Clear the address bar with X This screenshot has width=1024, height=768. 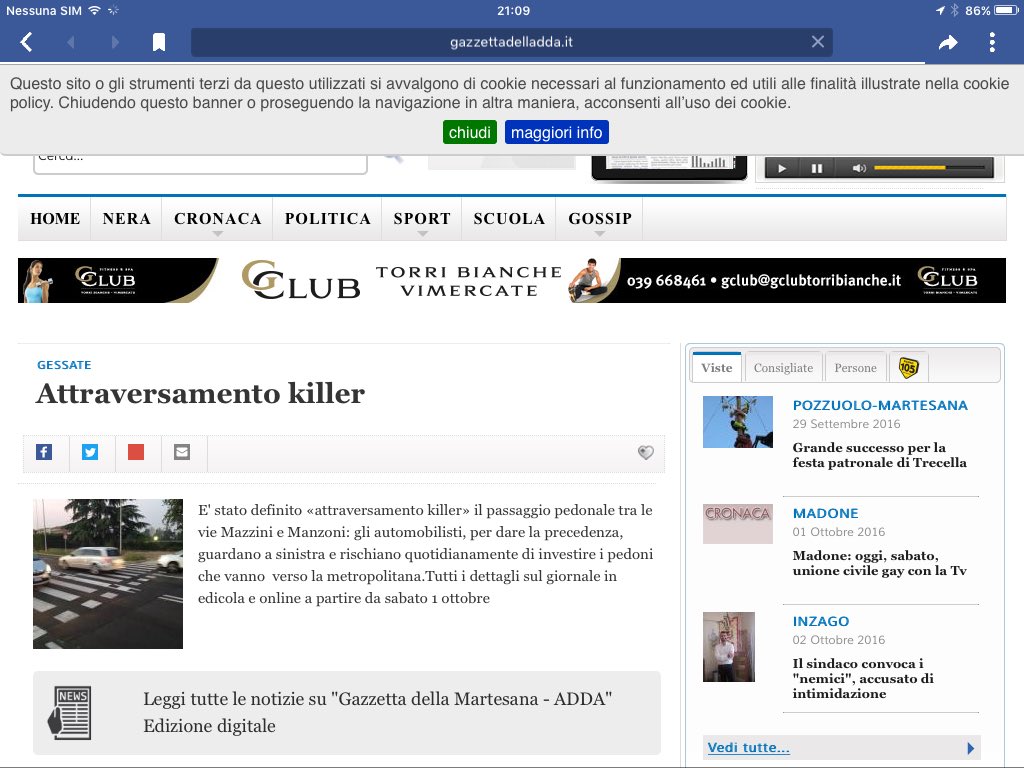tap(818, 42)
